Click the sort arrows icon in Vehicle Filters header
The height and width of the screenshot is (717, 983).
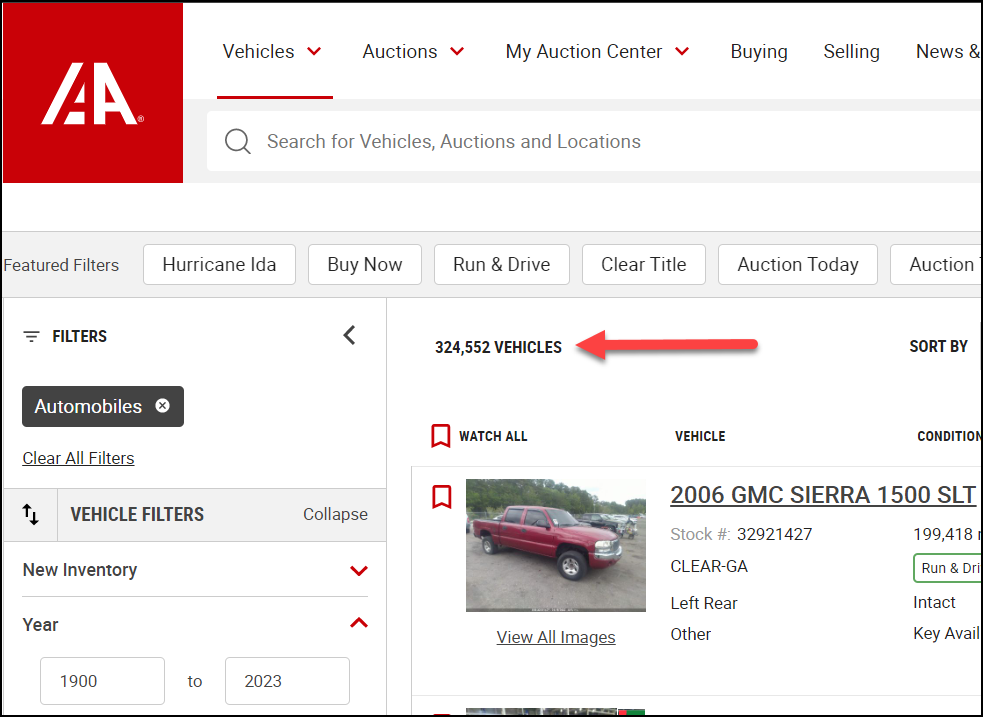pos(31,514)
